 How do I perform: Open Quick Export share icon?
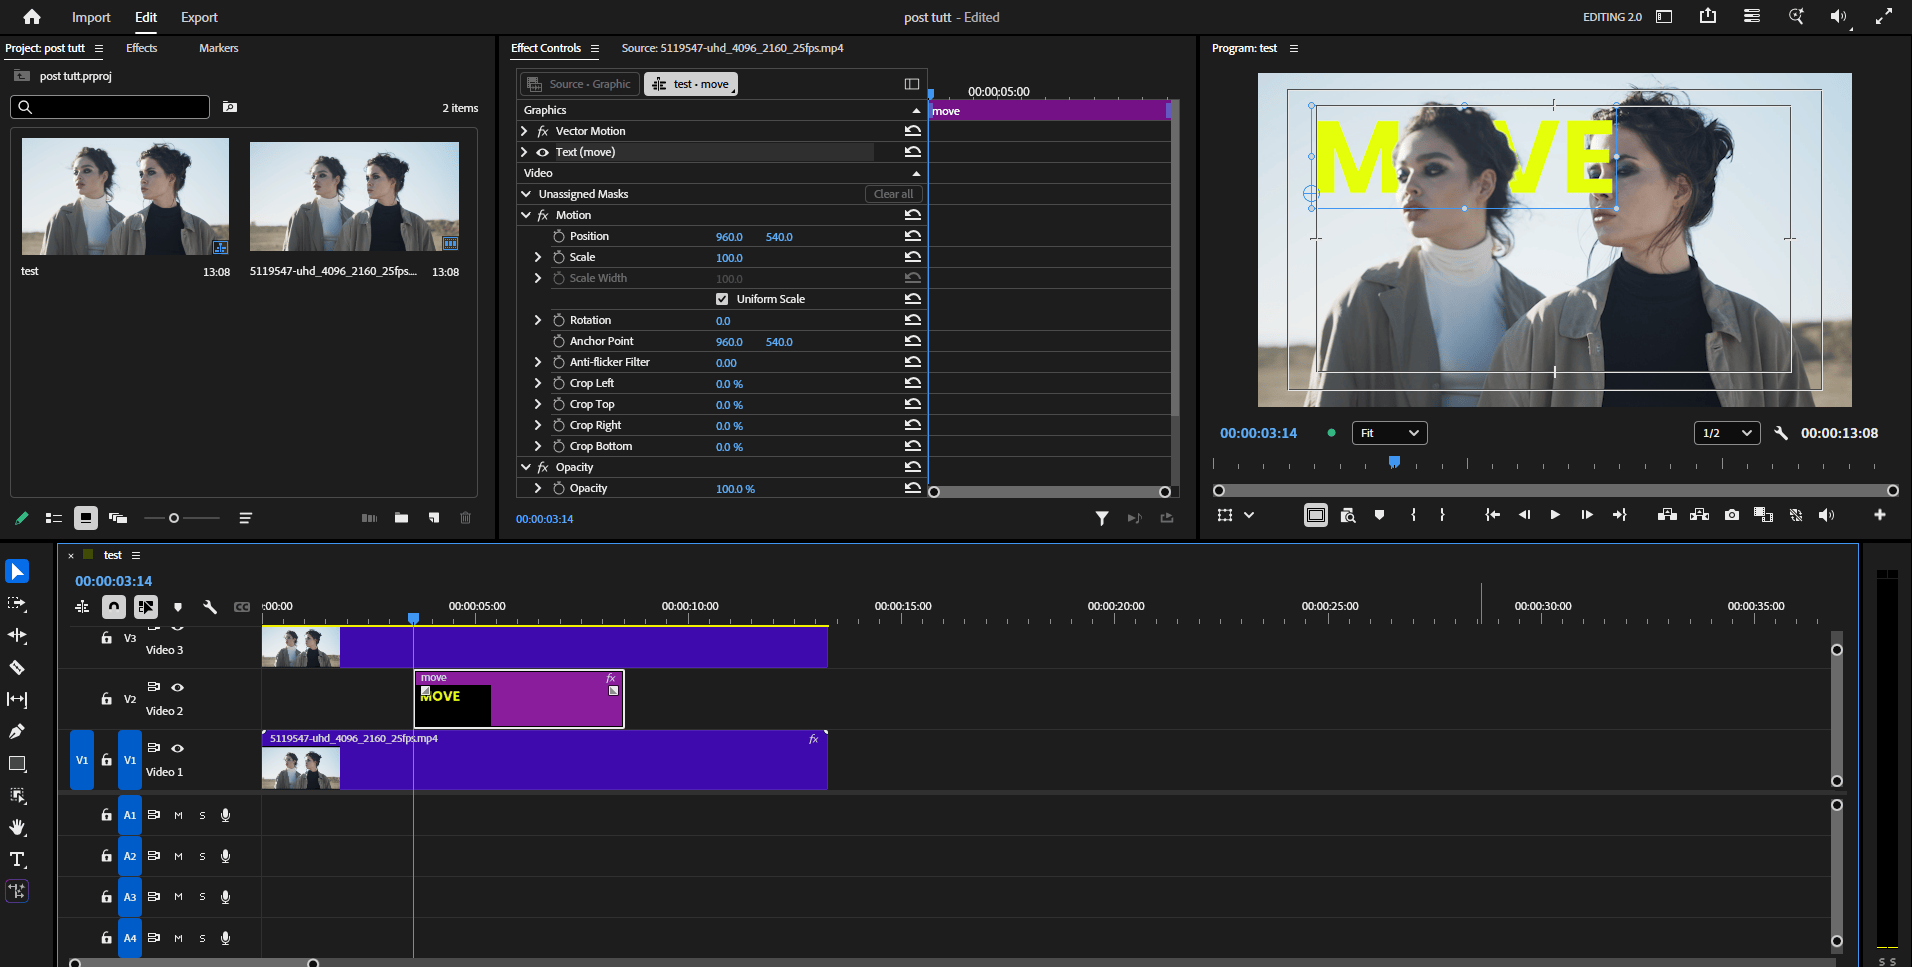click(x=1708, y=16)
